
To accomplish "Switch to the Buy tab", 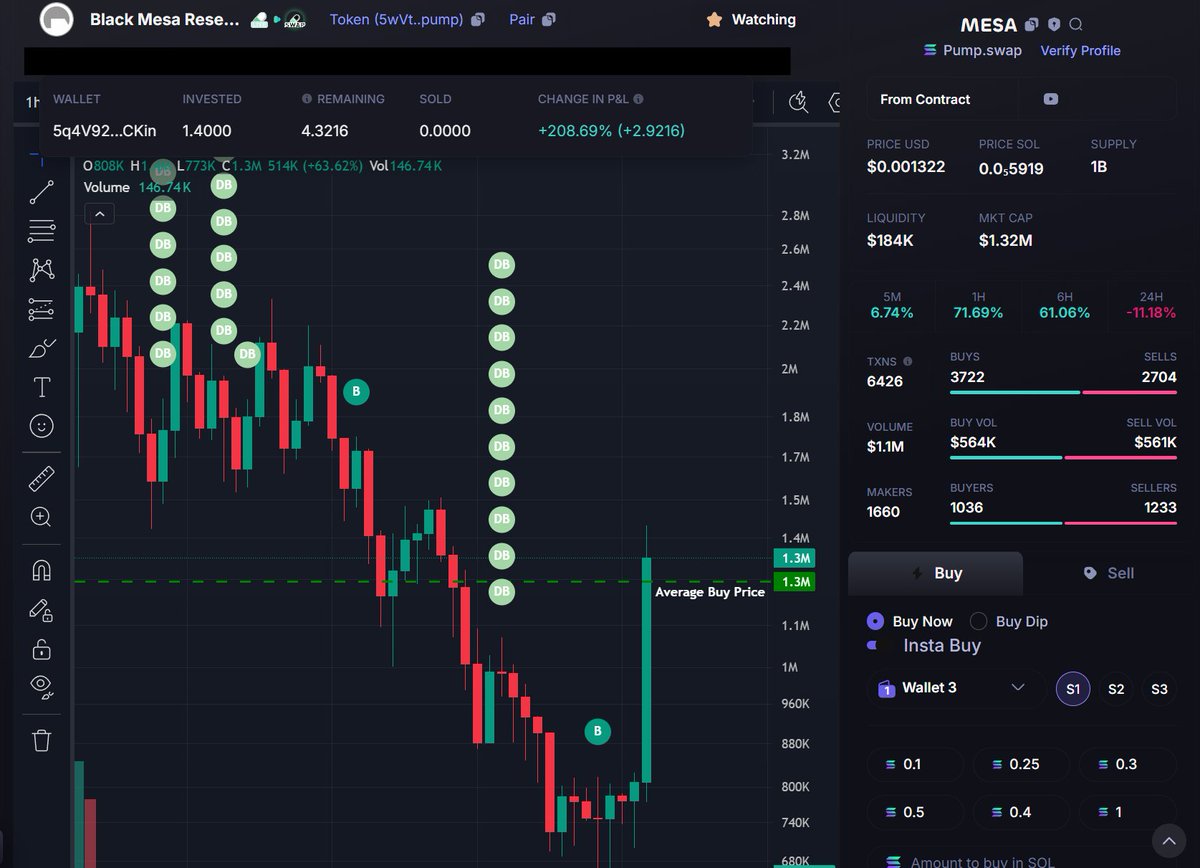I will pos(935,573).
